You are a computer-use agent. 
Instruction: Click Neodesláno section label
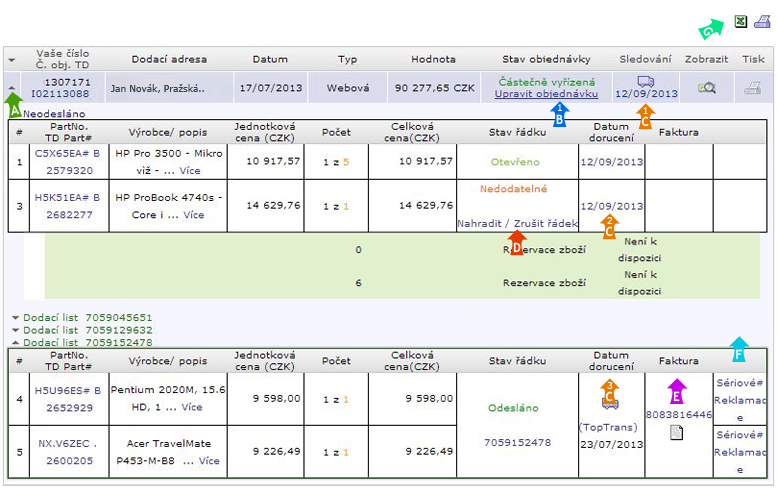(54, 114)
